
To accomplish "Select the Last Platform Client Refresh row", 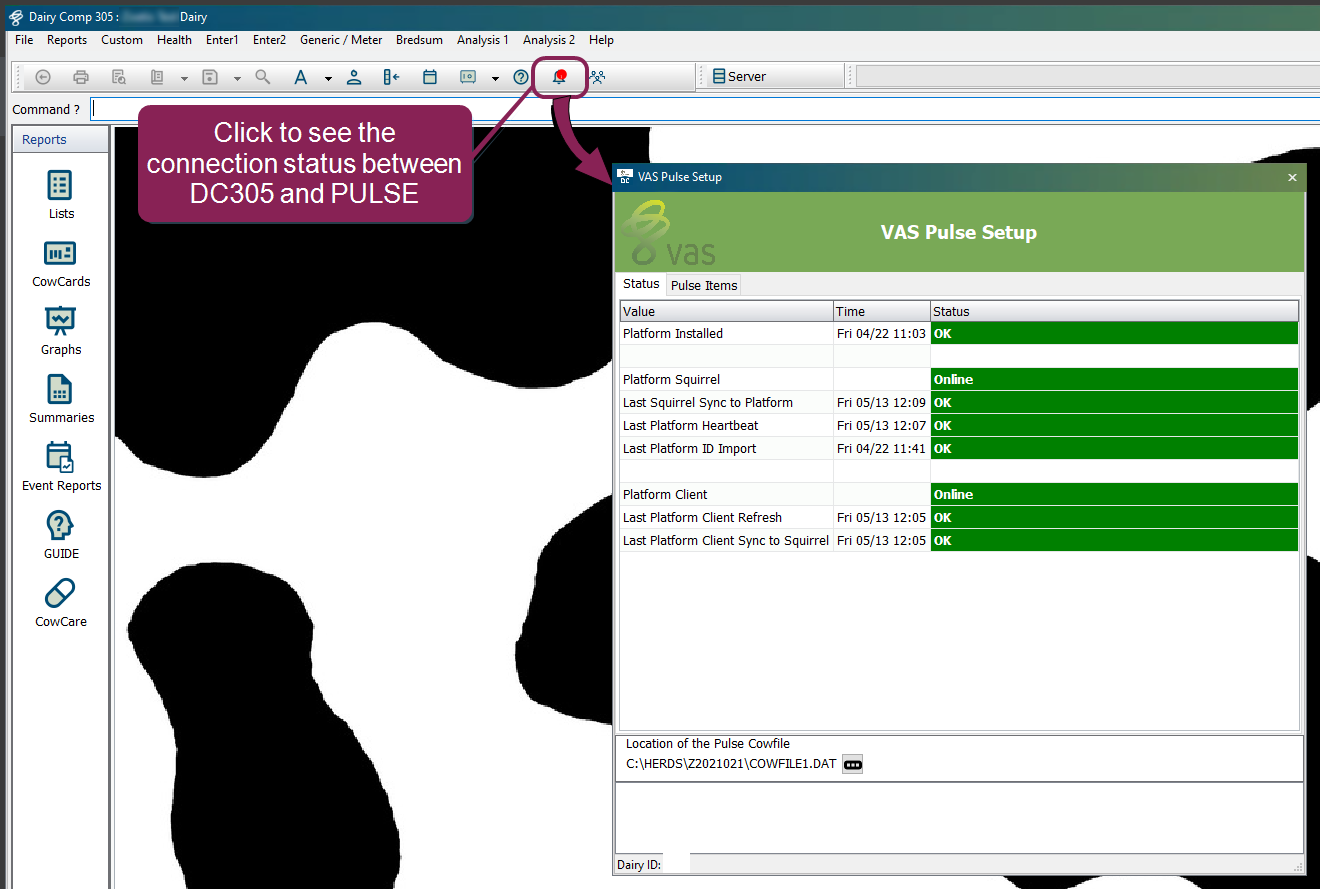I will pyautogui.click(x=959, y=517).
